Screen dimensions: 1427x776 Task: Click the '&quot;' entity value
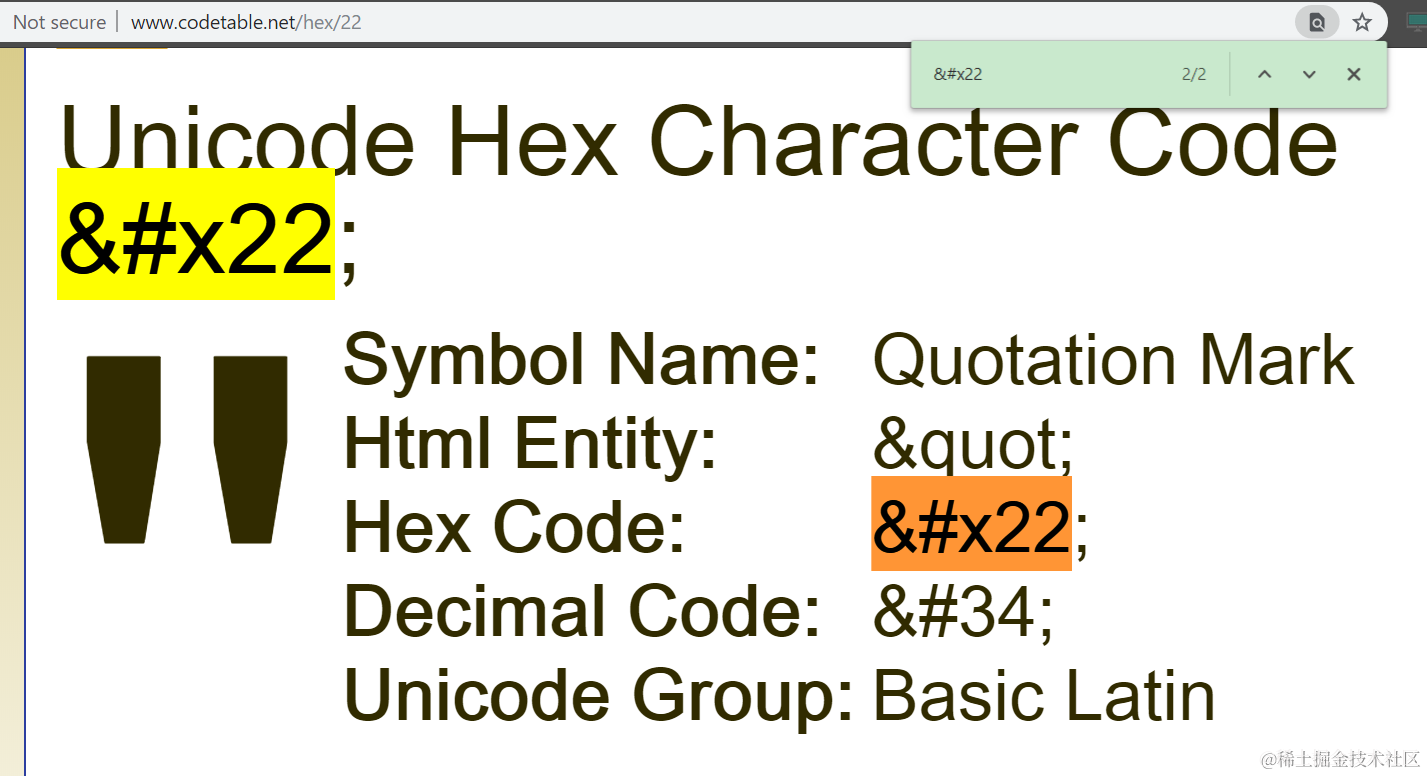pos(973,444)
